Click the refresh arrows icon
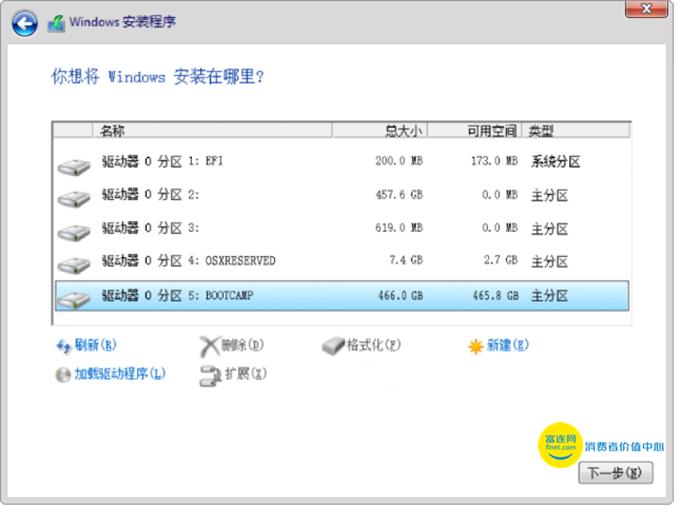 click(64, 346)
